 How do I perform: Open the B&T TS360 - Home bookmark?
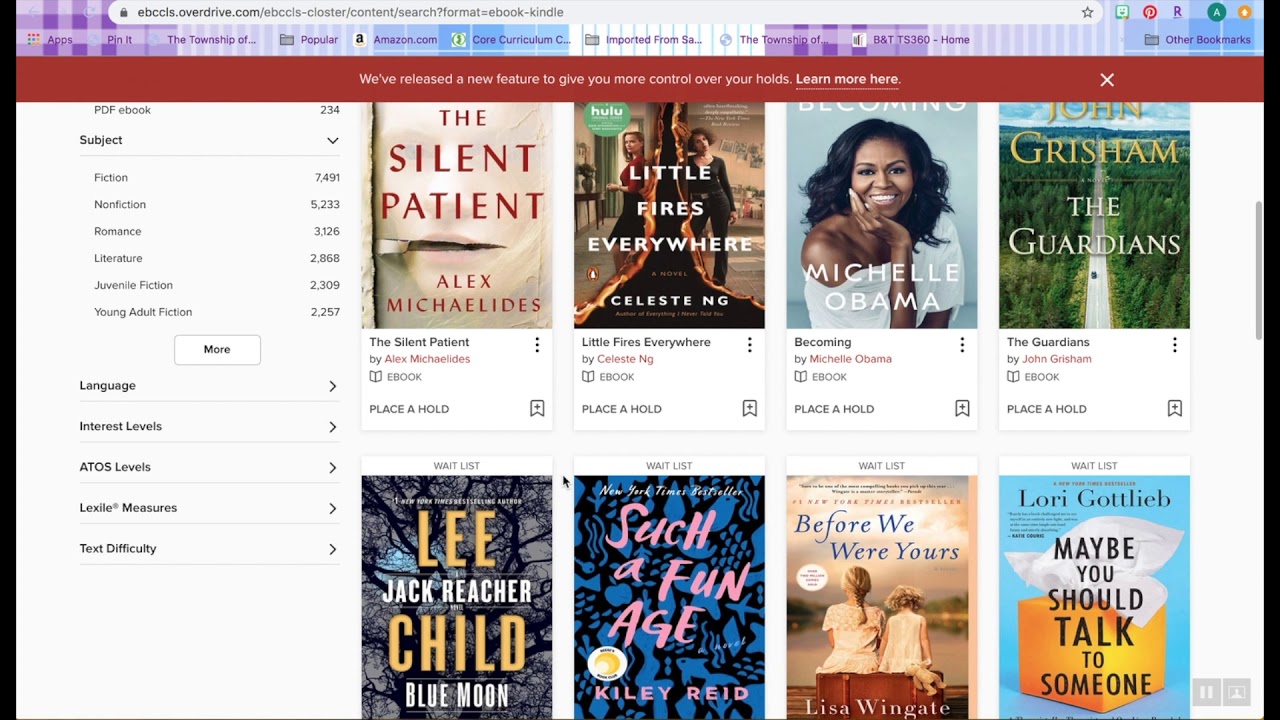pos(910,40)
